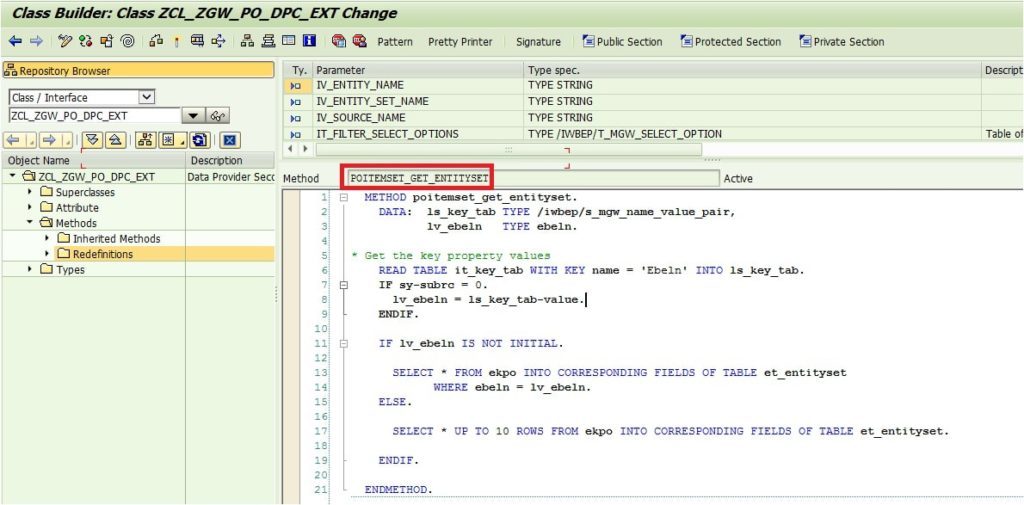Click the Display Superordinate Object List icon
The image size is (1024, 505).
[x=146, y=140]
